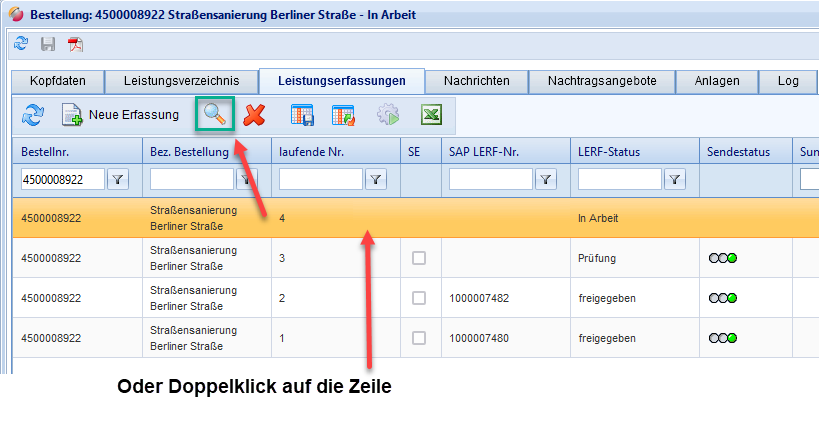Click the PDF export icon in top toolbar

pos(75,44)
